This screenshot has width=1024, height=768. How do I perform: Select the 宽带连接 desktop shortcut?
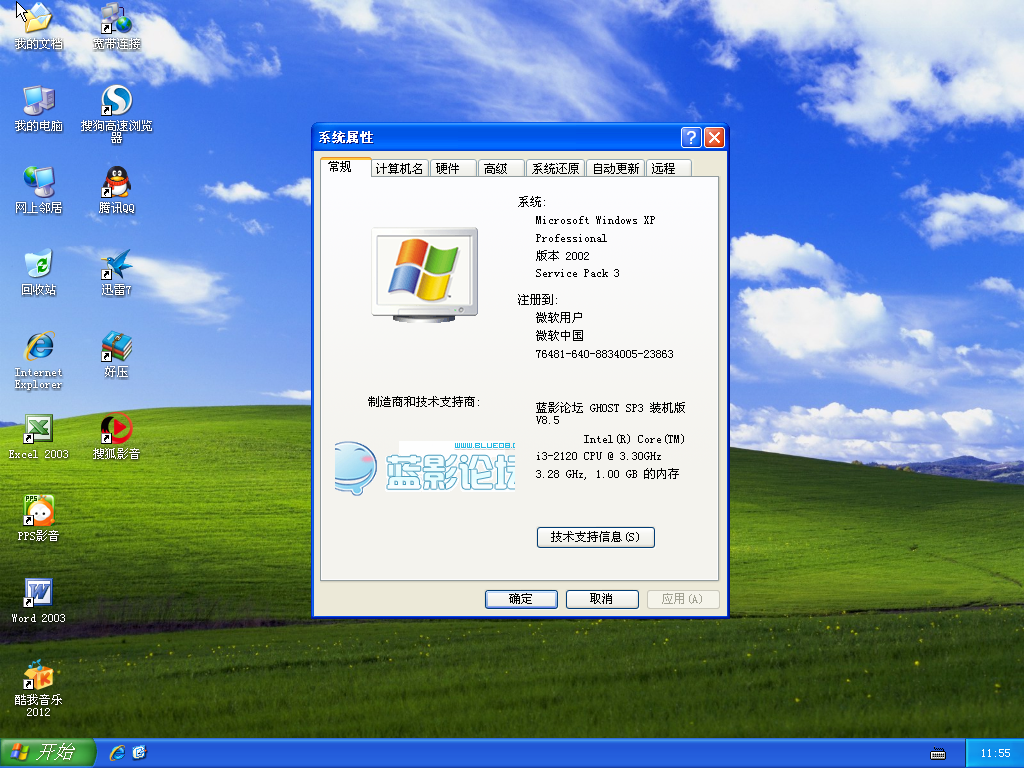tap(116, 27)
